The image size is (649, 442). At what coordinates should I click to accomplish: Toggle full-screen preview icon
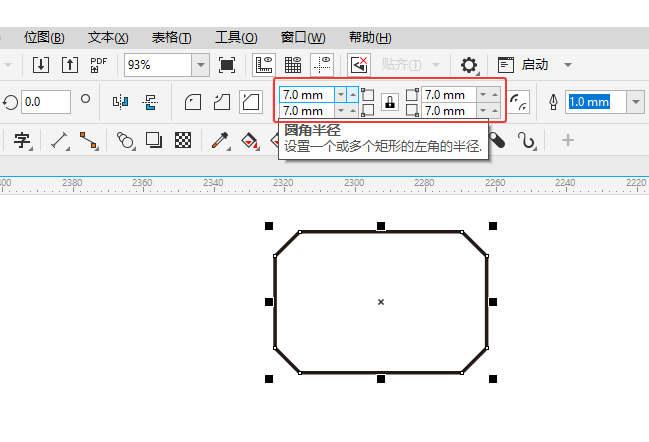[x=227, y=65]
